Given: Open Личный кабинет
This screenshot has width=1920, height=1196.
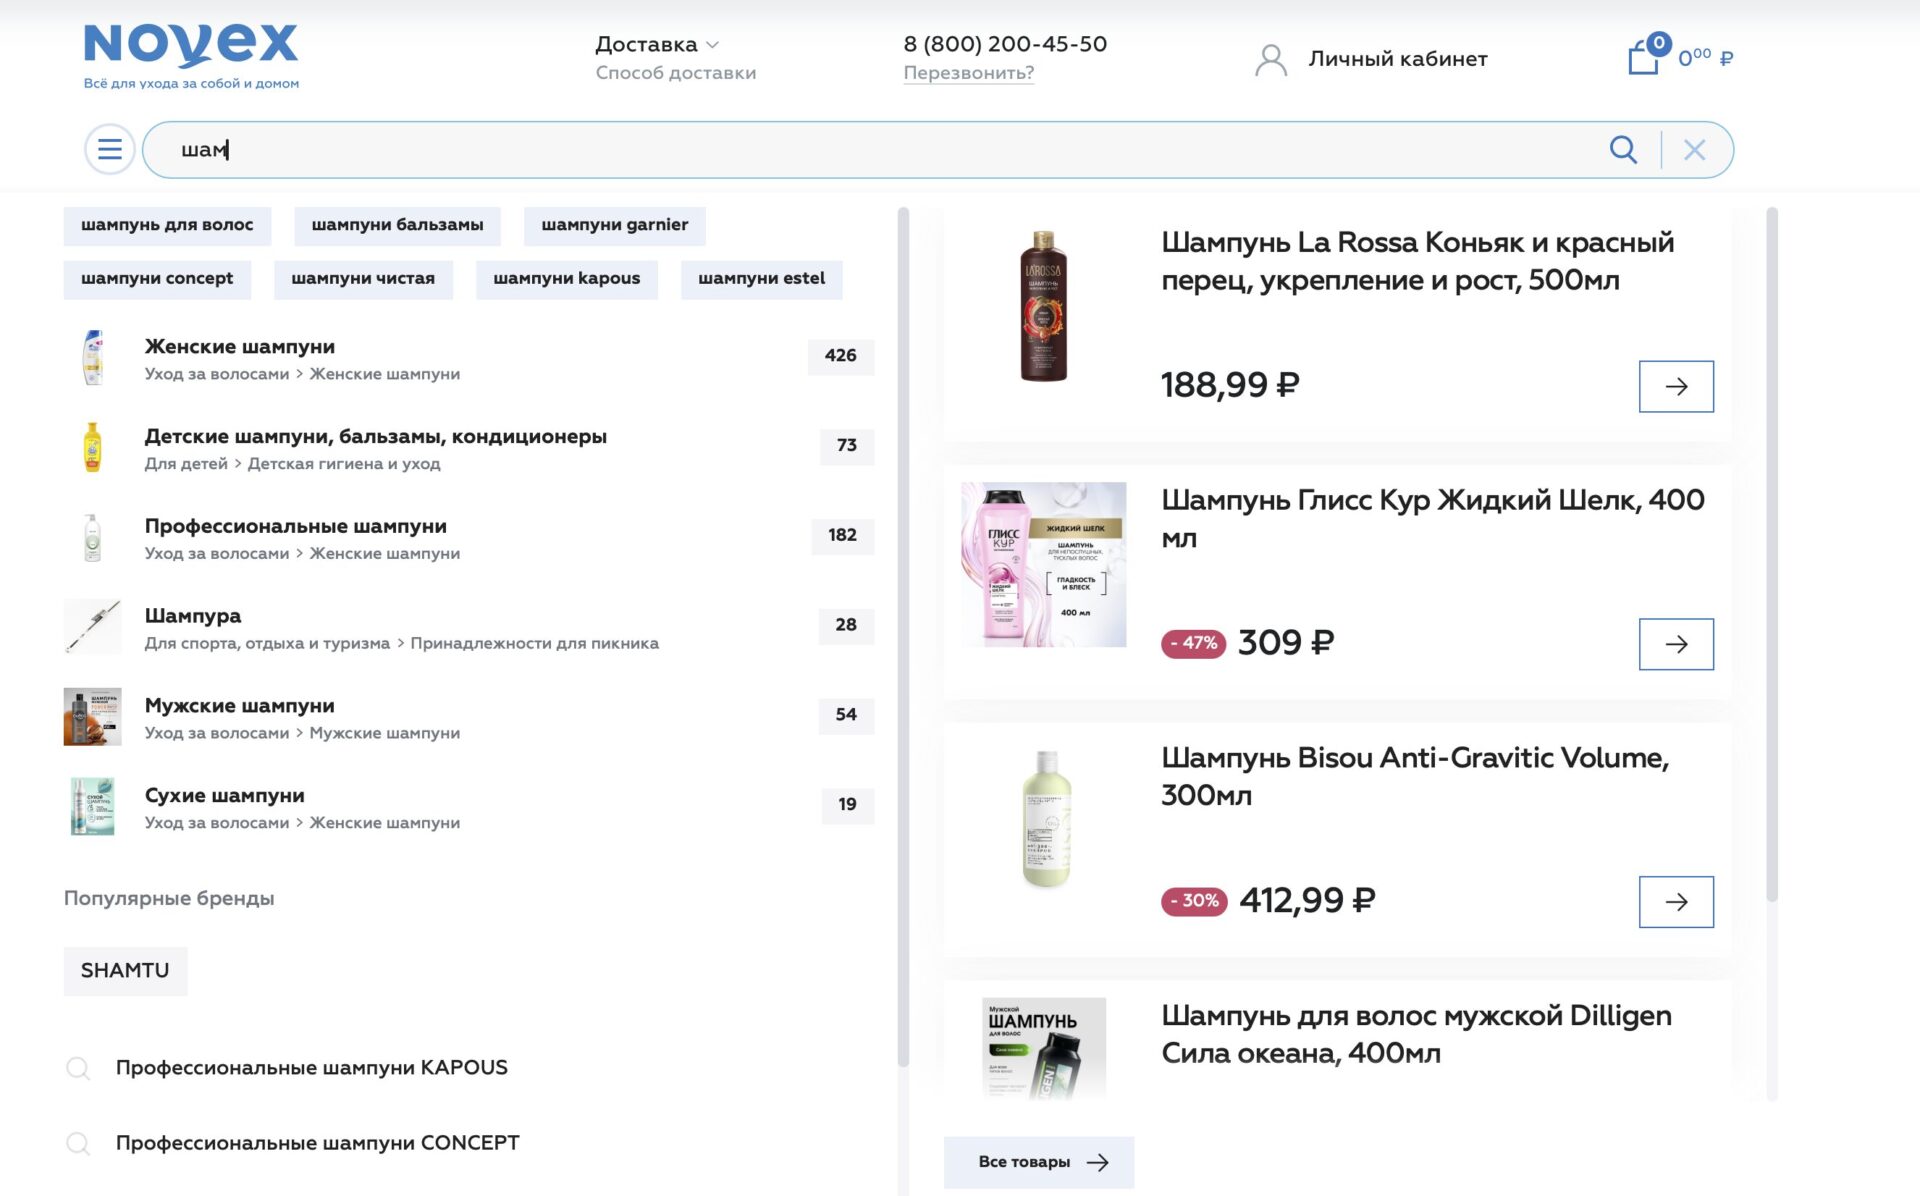Looking at the screenshot, I should pos(1398,59).
